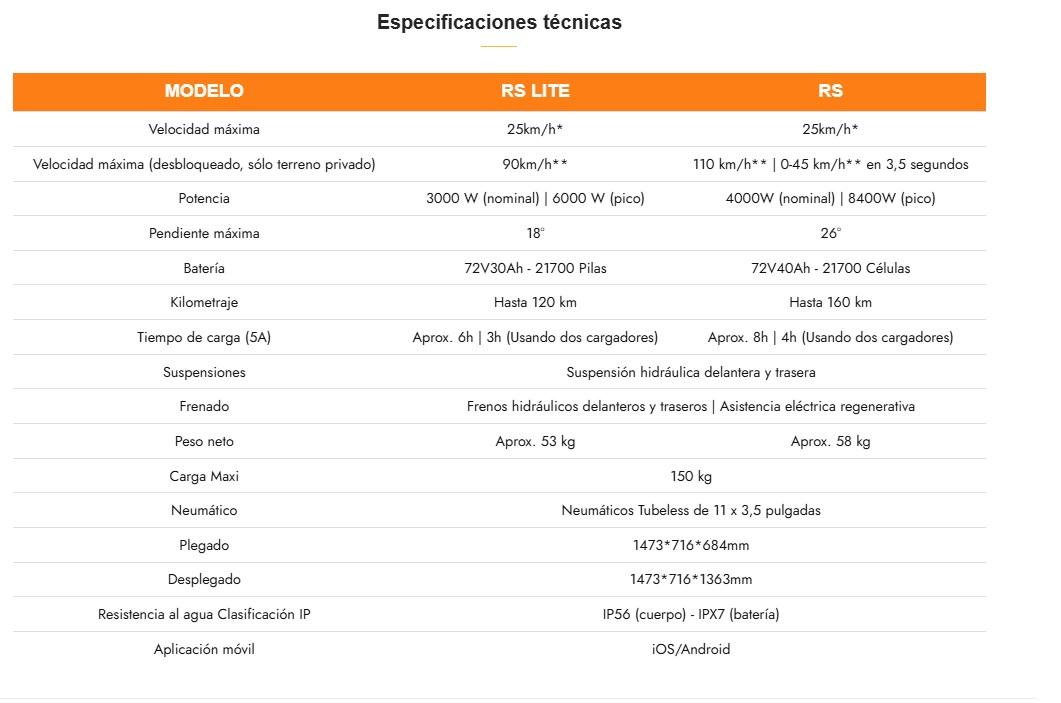Click the Suspensión hidráulica delantera y trasera text
The image size is (1061, 703).
point(690,372)
